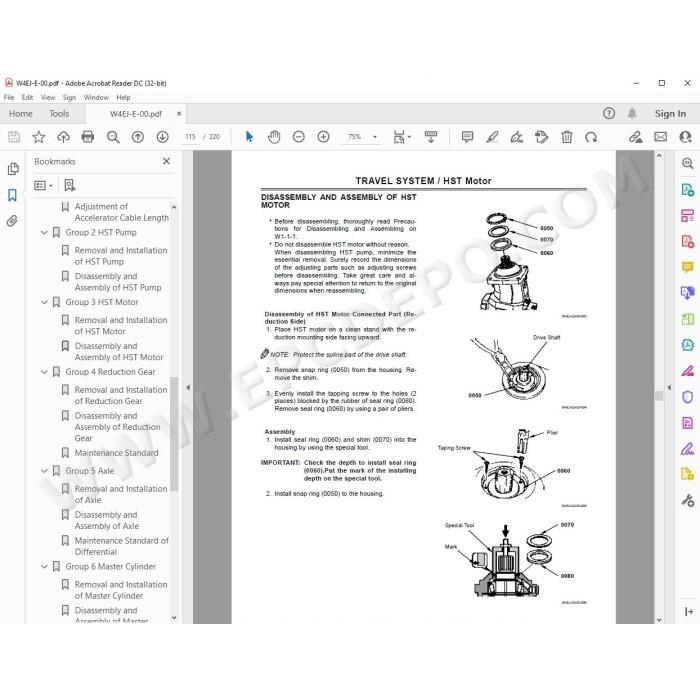Open the page thumbnails panel
The height and width of the screenshot is (700, 700).
[13, 169]
